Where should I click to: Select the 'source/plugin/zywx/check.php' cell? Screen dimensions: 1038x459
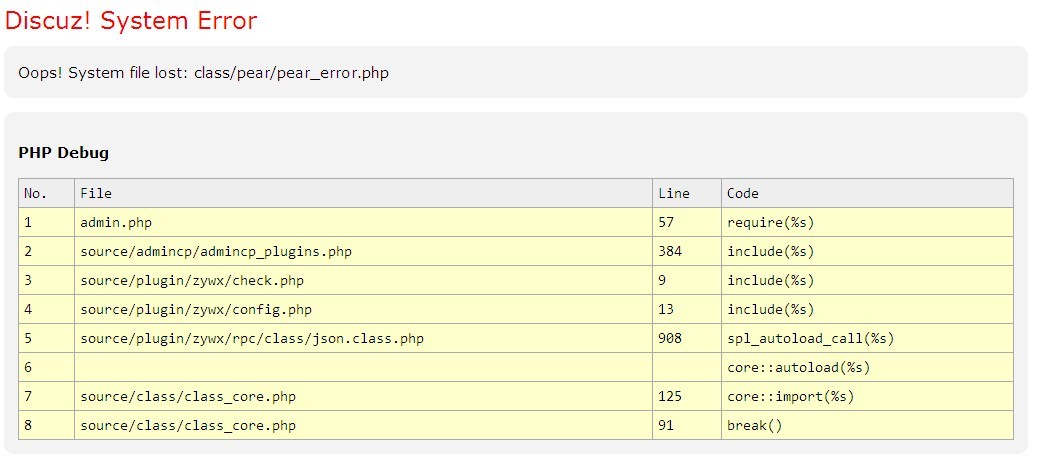363,280
